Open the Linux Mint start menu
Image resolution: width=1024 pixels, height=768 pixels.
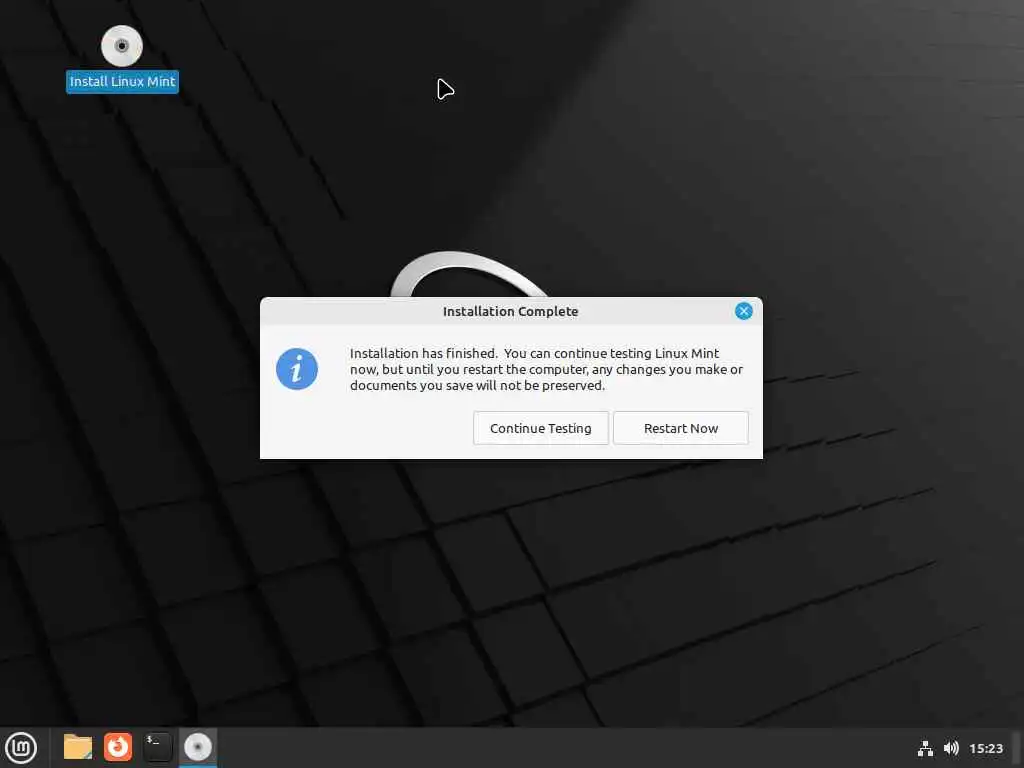[x=21, y=748]
